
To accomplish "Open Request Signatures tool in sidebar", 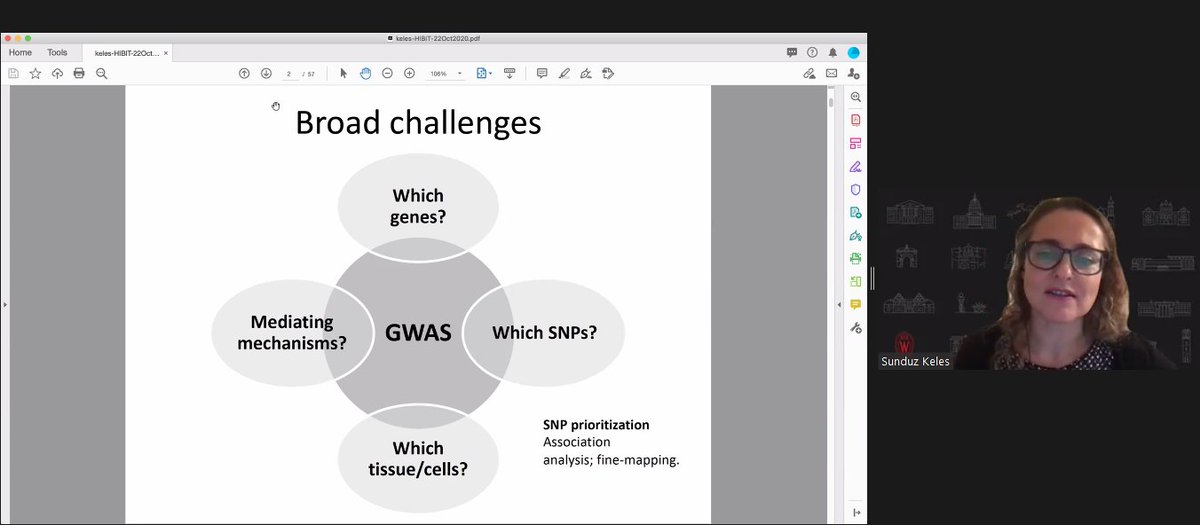I will 855,235.
